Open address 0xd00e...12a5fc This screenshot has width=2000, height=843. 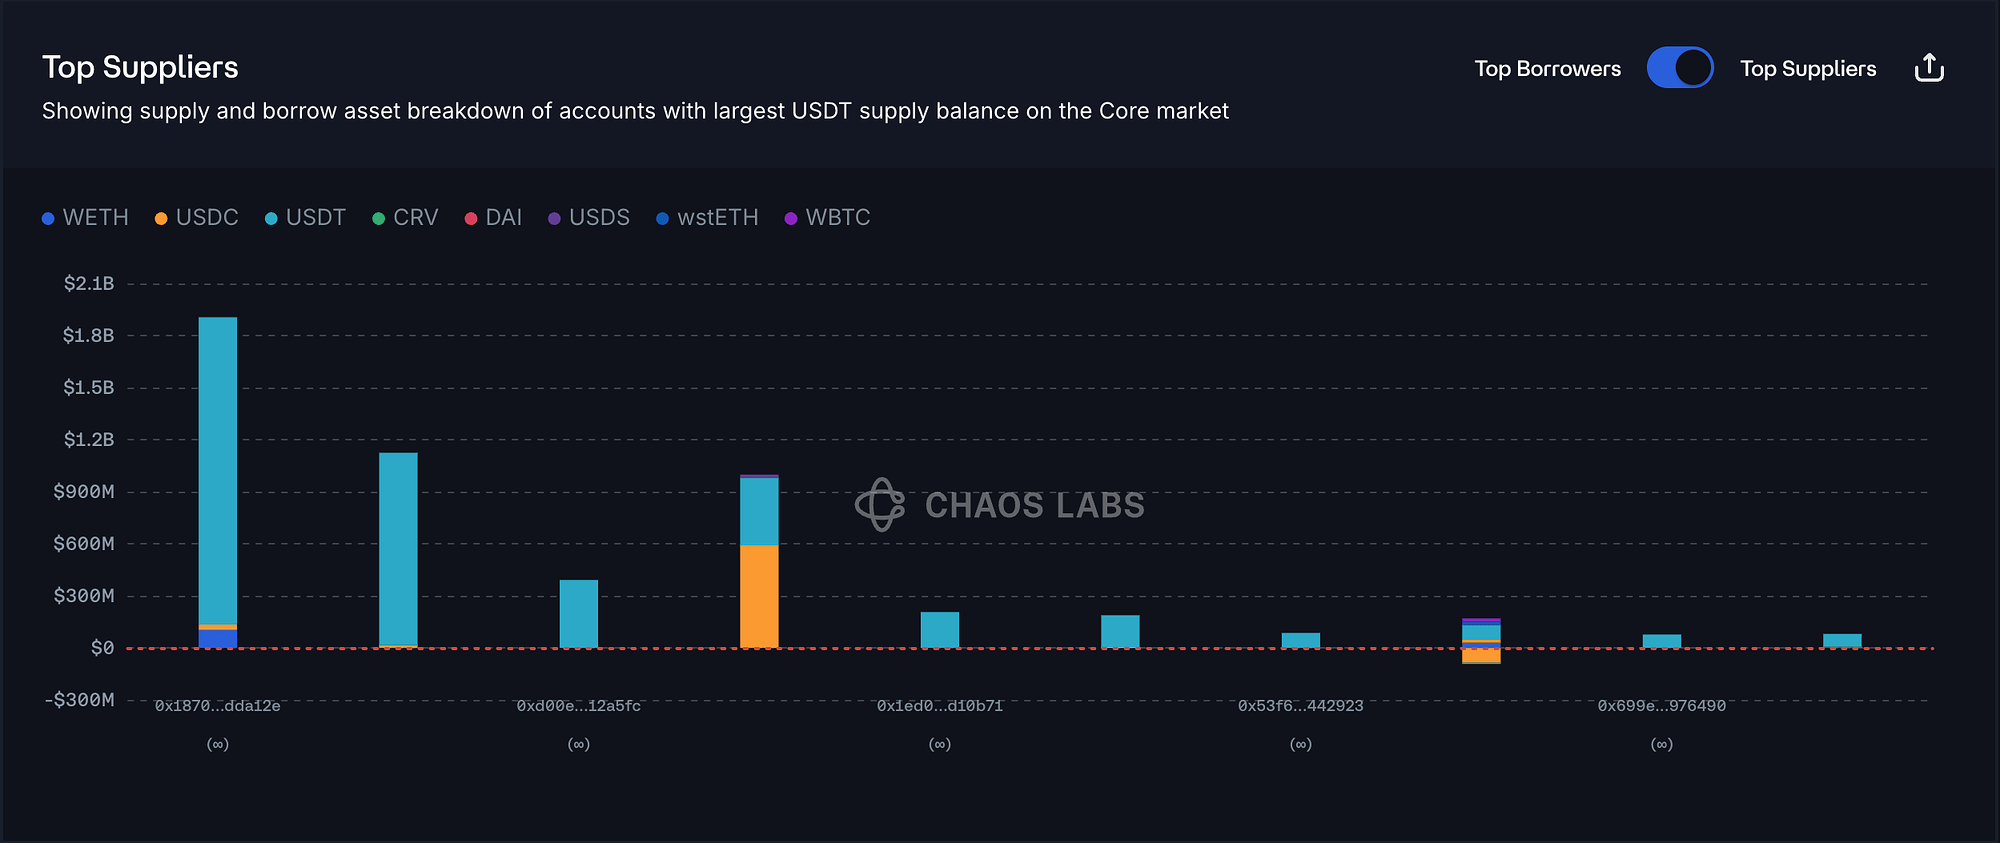point(579,706)
